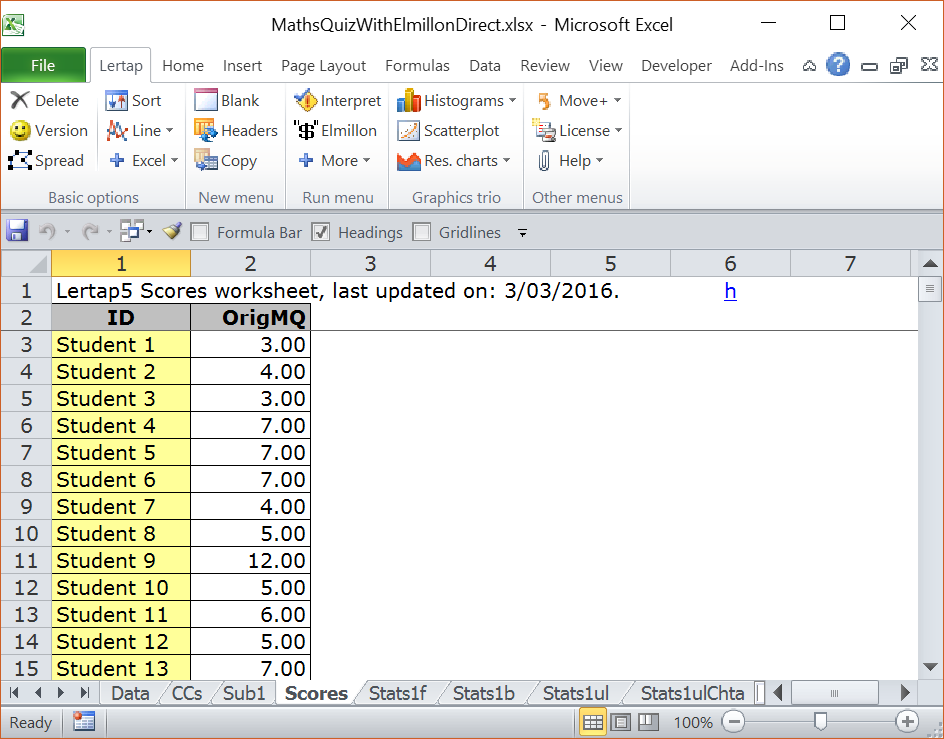Enable the Gridlines checkbox

[422, 232]
